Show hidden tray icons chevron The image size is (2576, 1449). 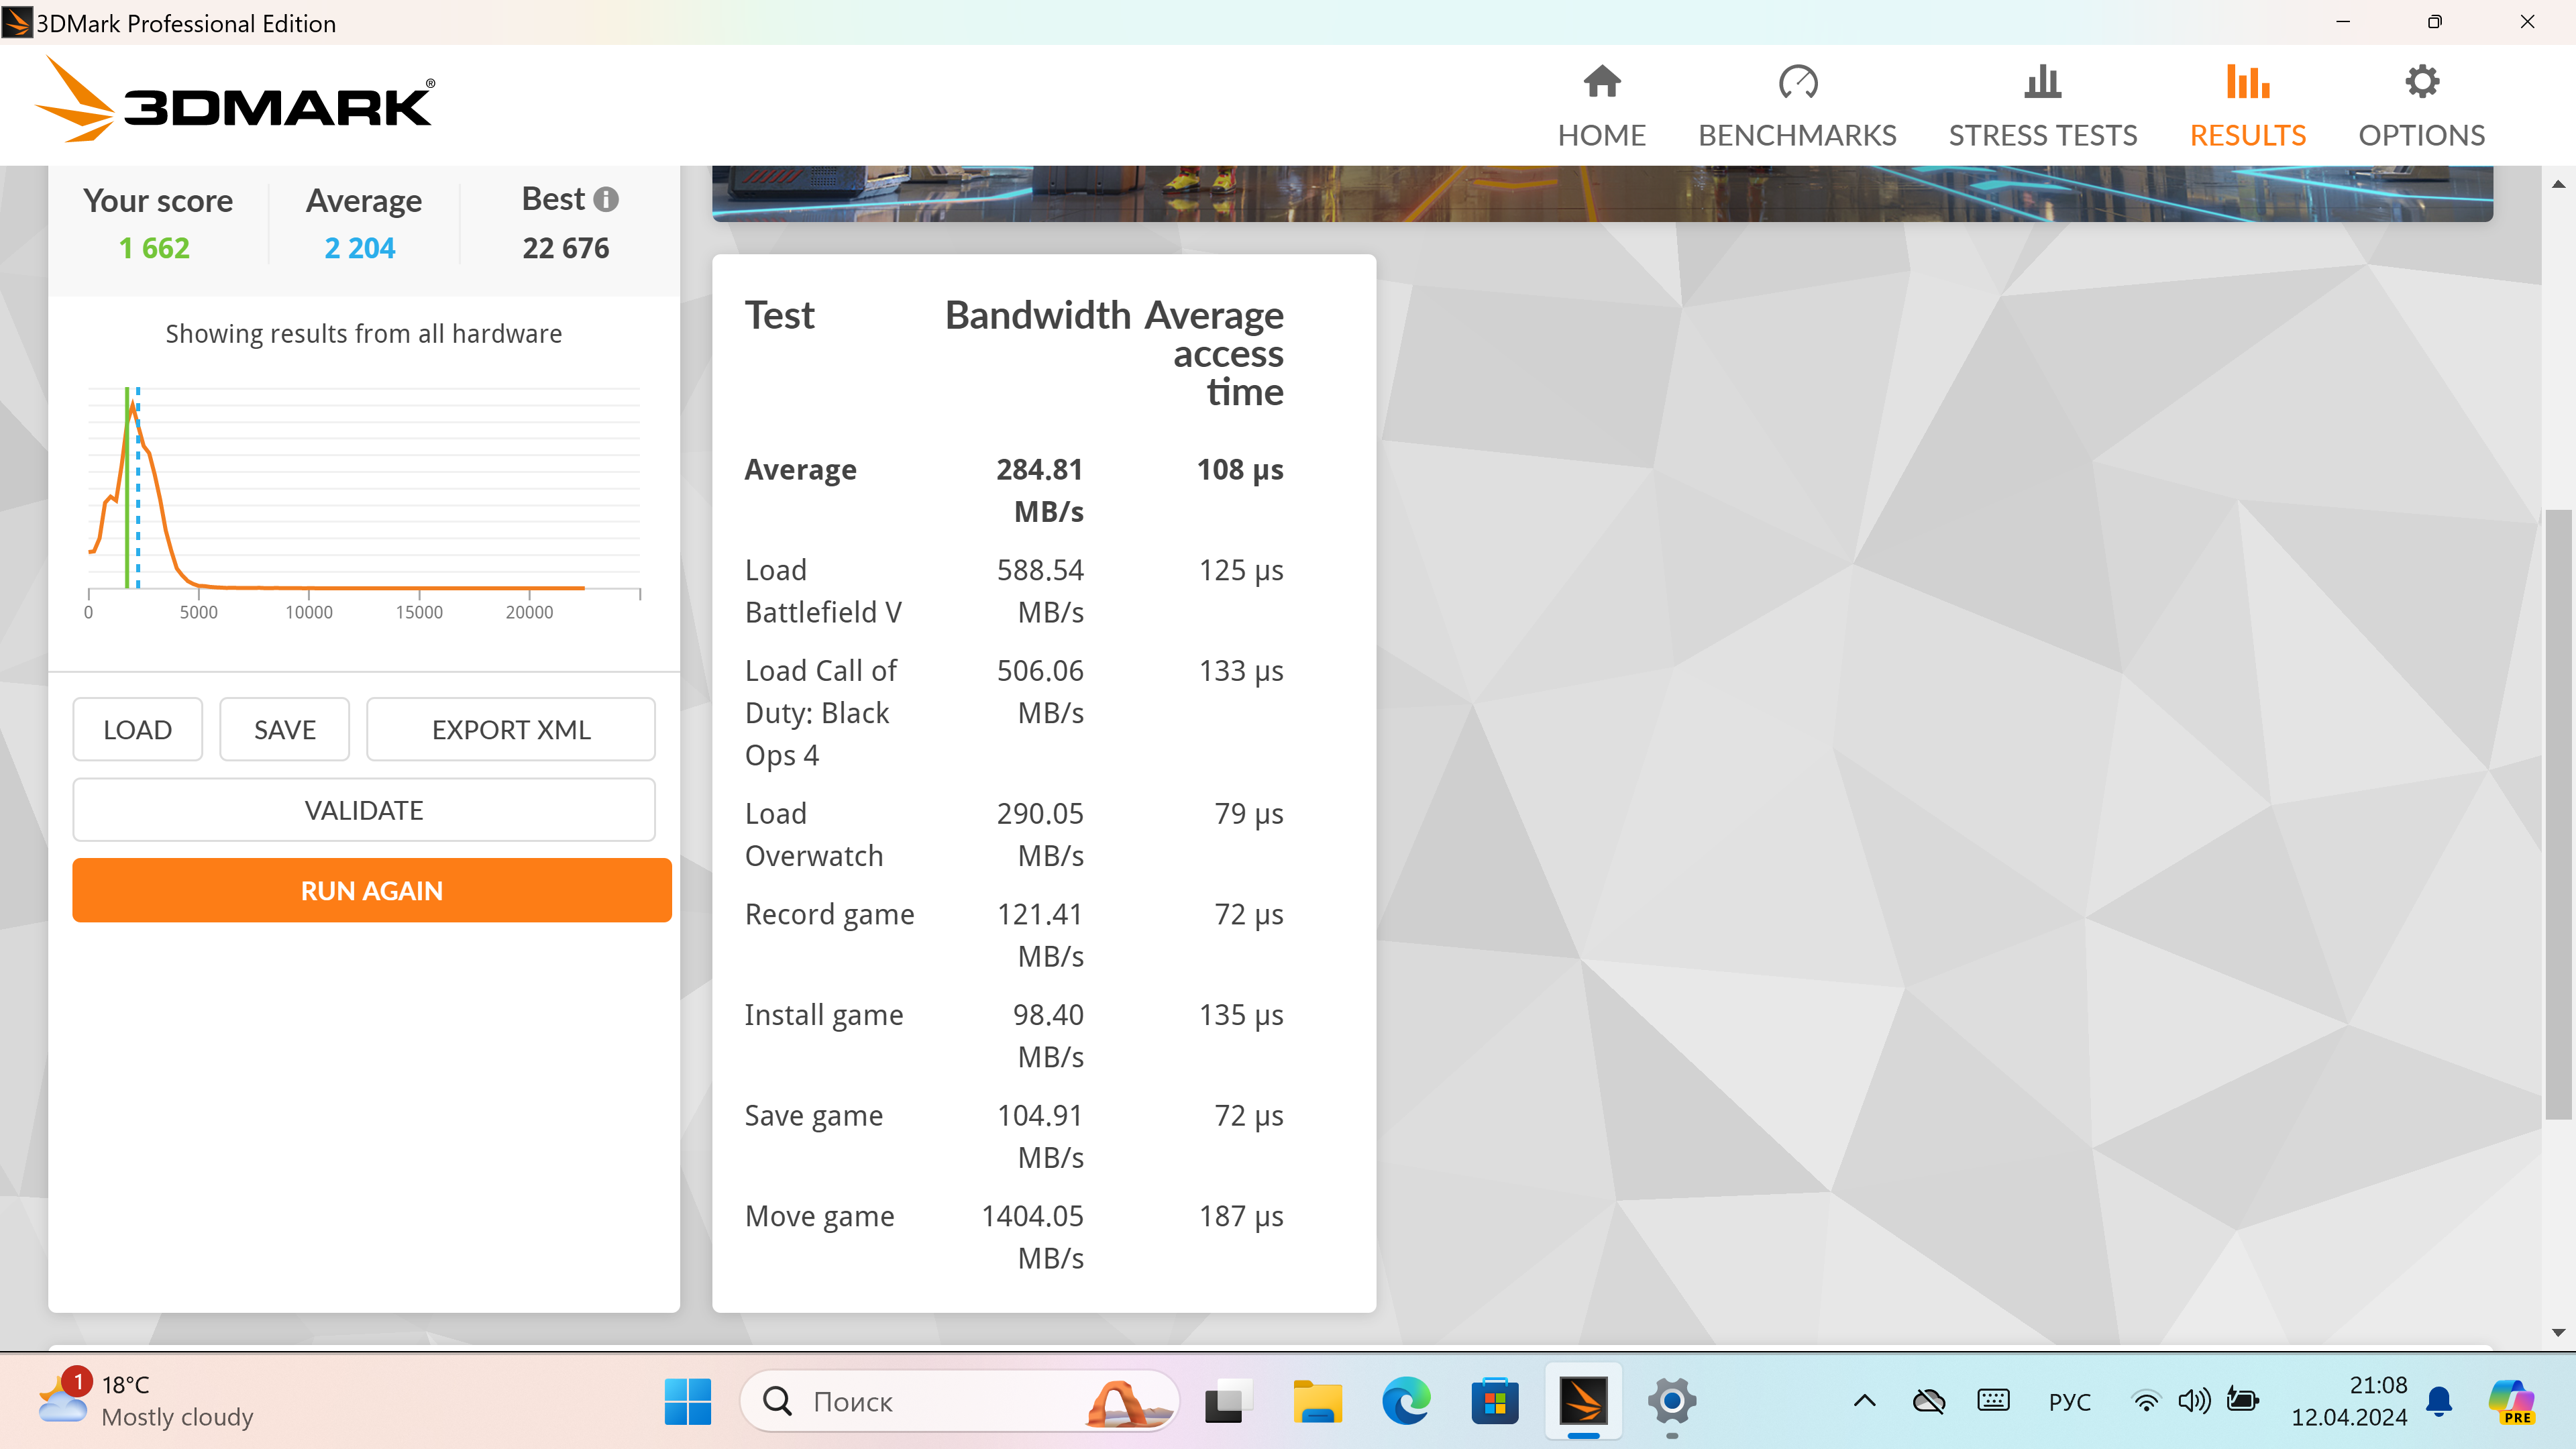coord(1864,1401)
